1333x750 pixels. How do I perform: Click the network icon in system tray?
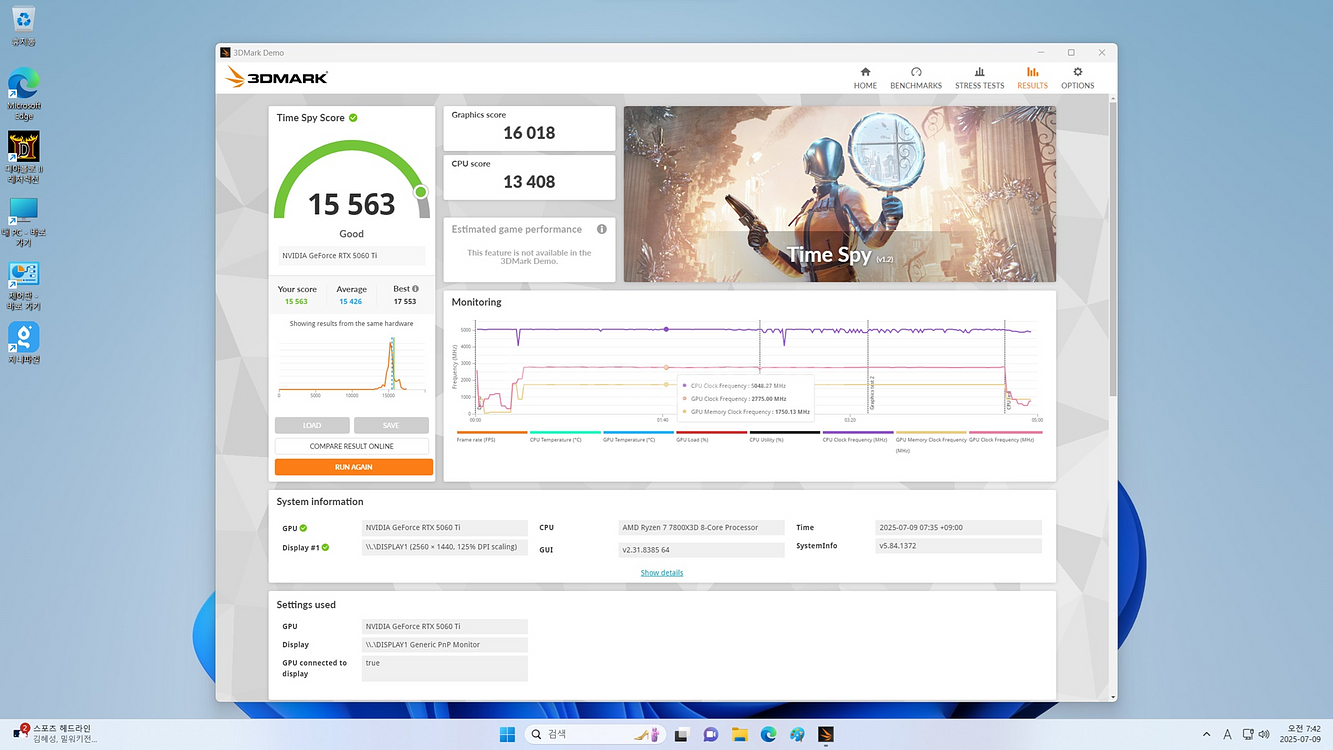(x=1247, y=735)
